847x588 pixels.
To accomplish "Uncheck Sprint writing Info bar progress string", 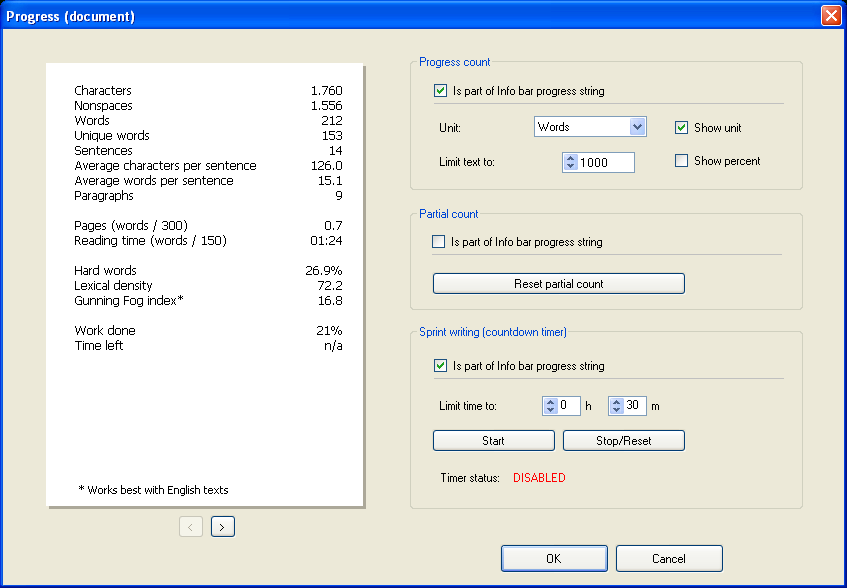I will 440,365.
